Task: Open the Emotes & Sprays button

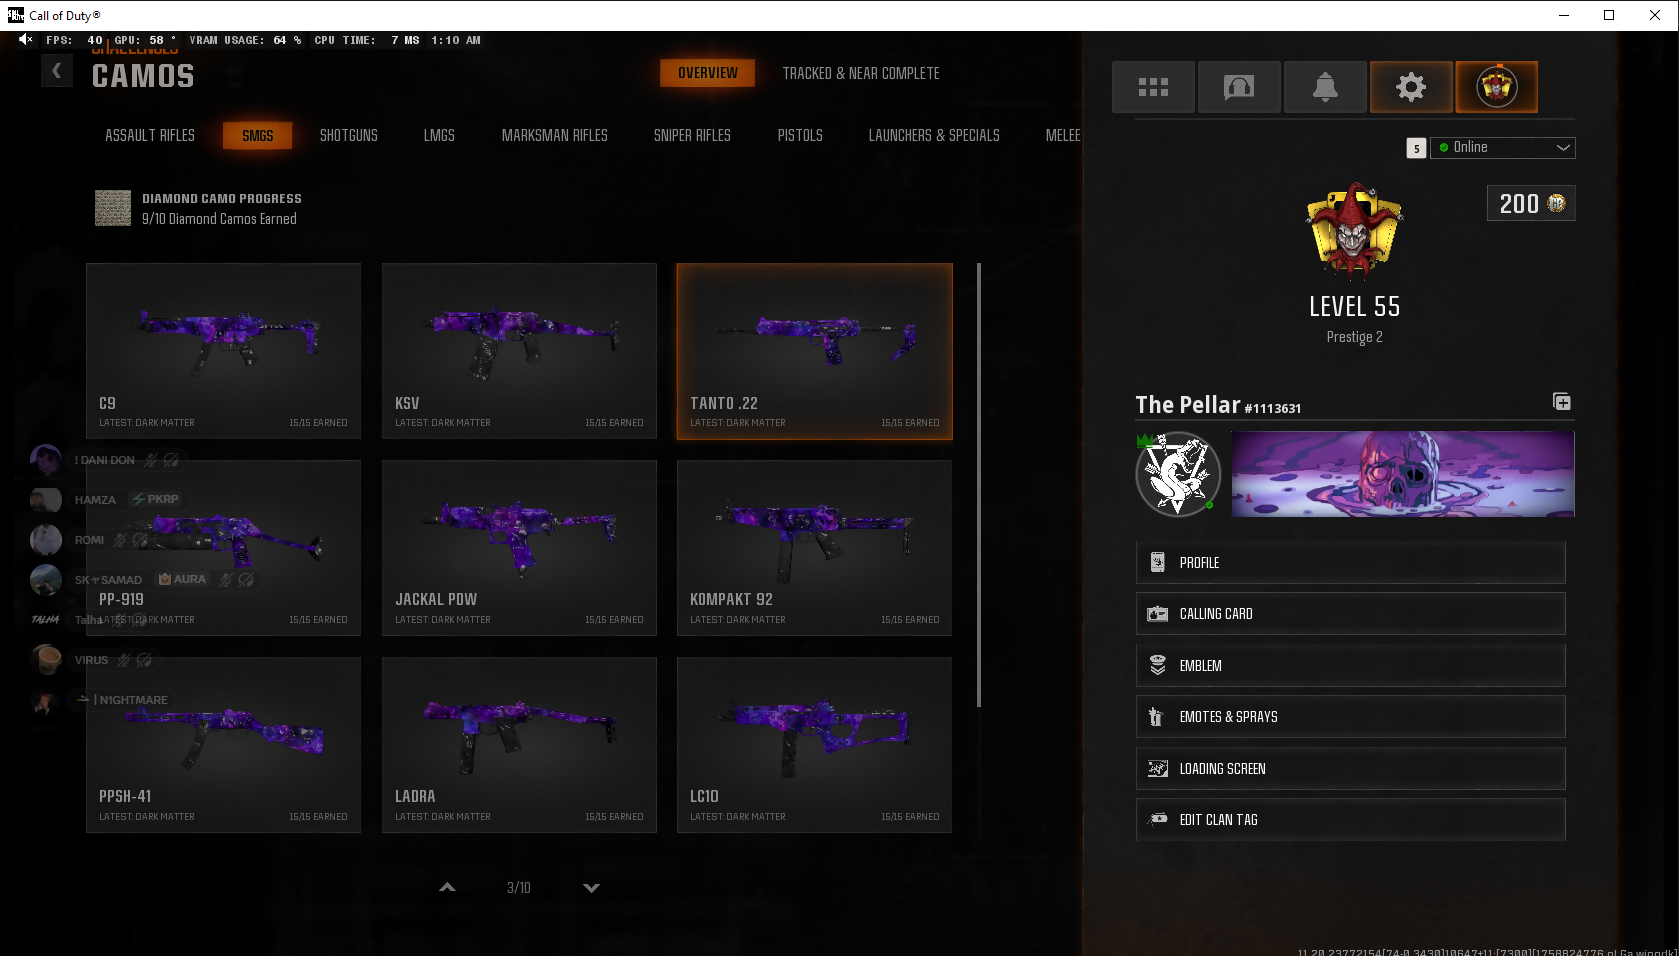Action: point(1351,717)
